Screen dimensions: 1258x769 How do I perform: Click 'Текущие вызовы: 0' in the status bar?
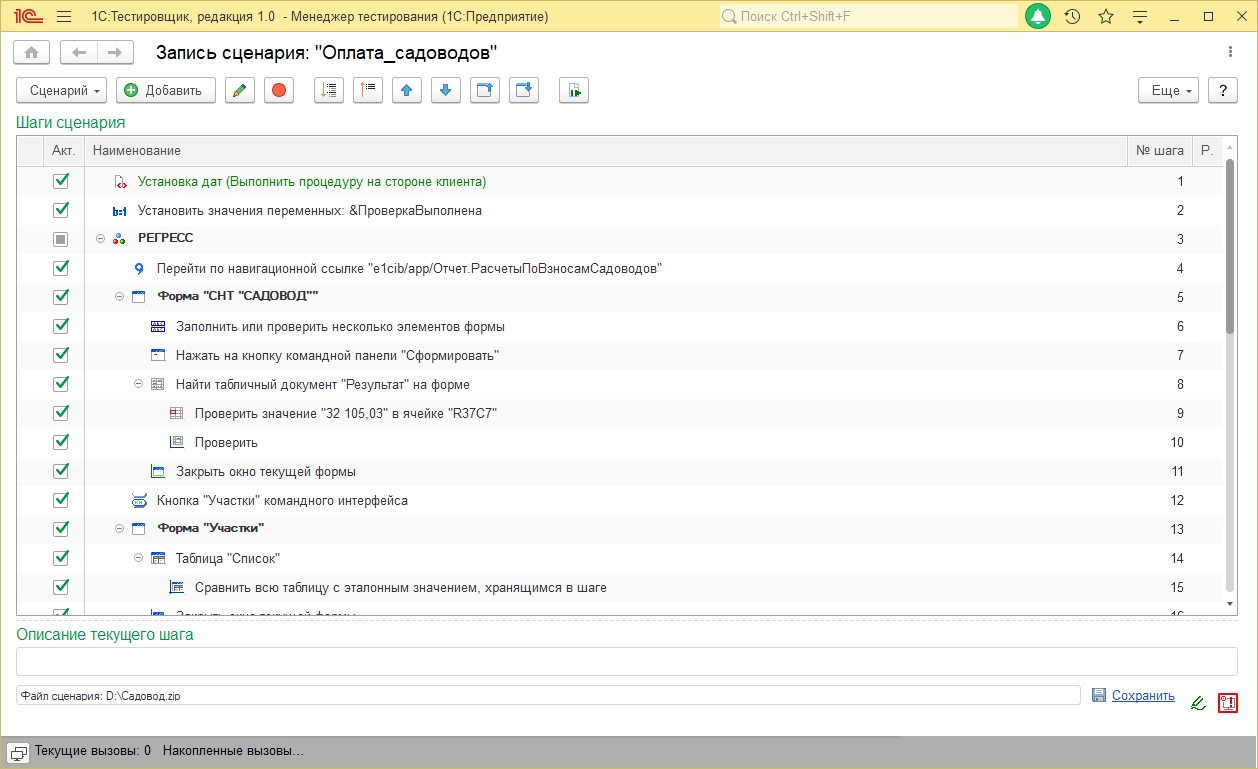(x=93, y=751)
